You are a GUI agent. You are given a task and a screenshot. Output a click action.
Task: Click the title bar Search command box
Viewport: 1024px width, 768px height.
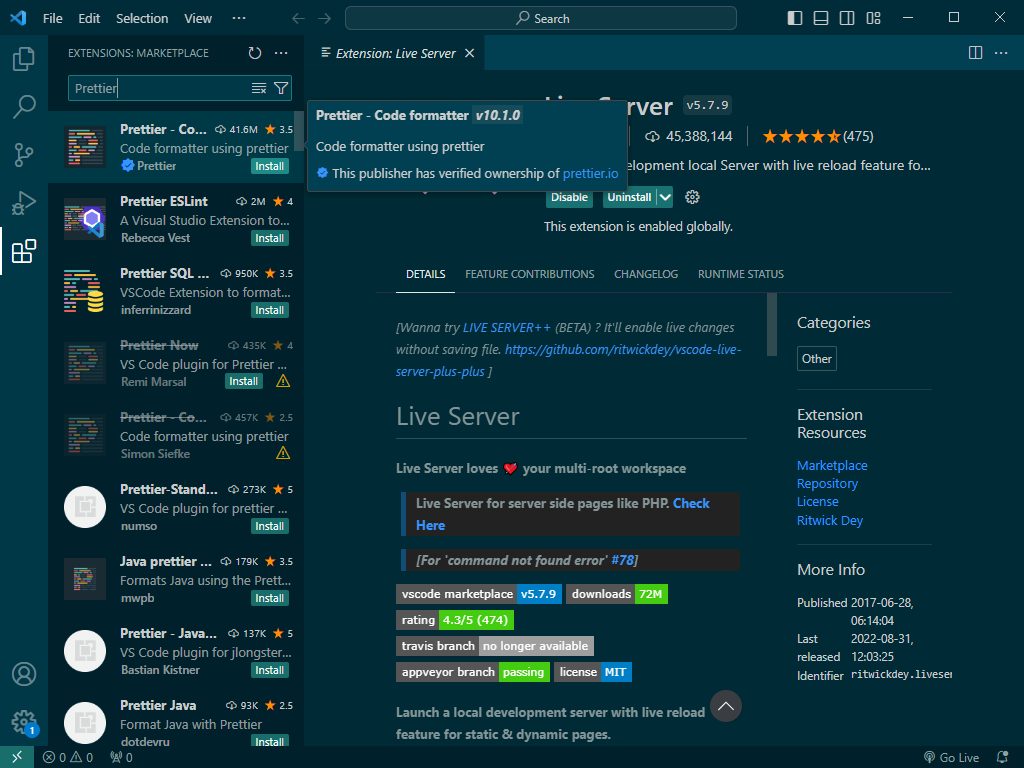point(541,18)
